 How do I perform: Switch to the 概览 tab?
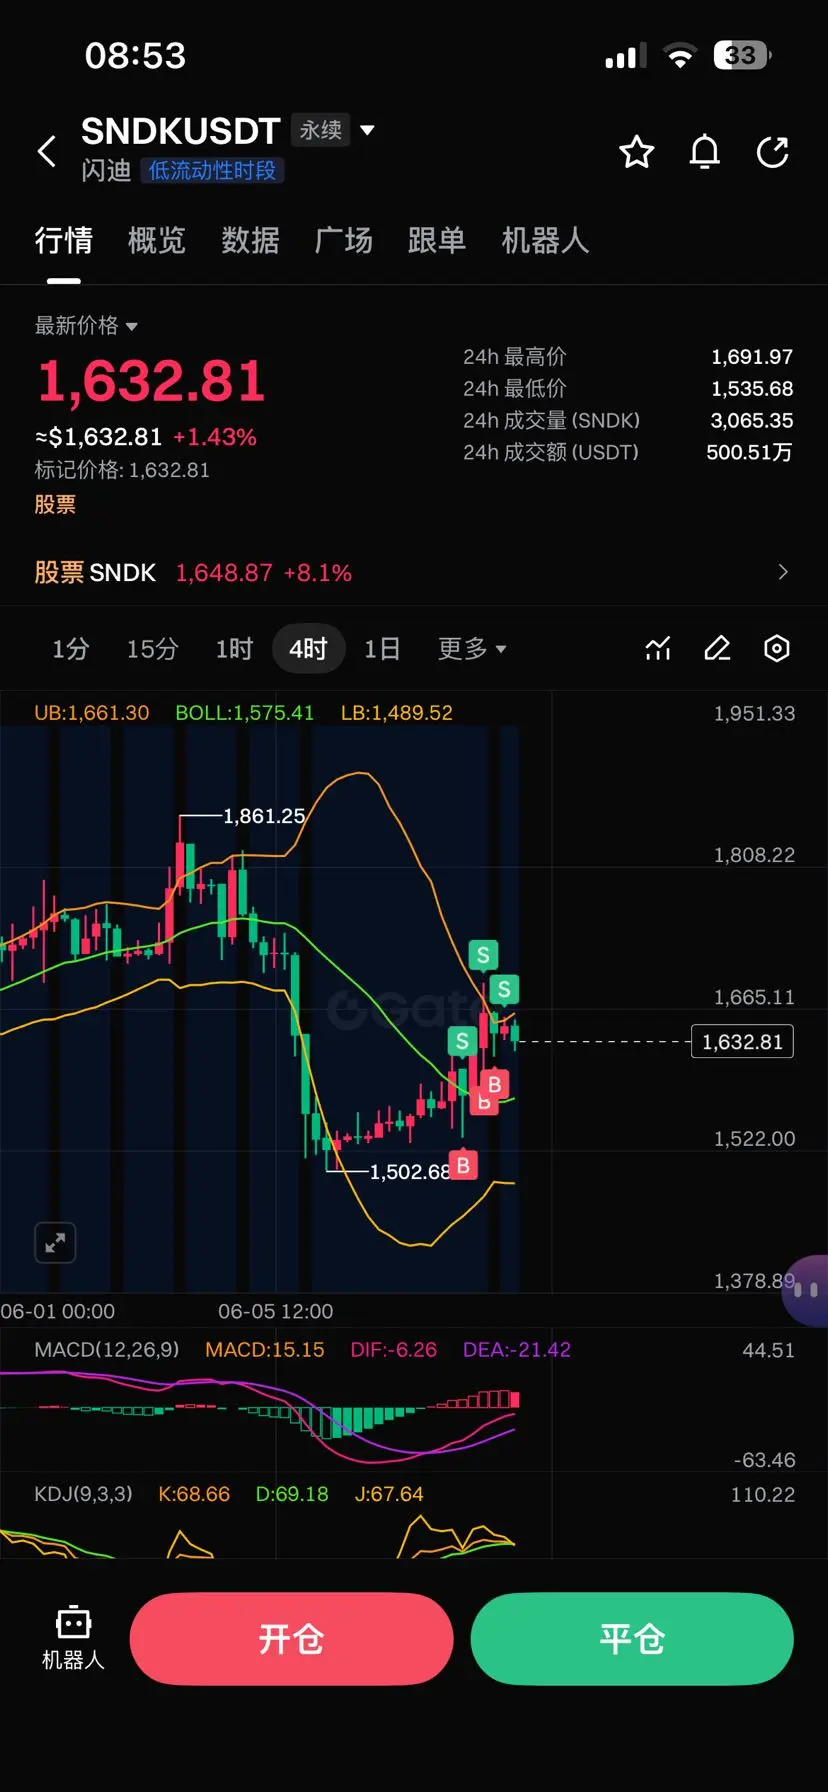pyautogui.click(x=157, y=240)
